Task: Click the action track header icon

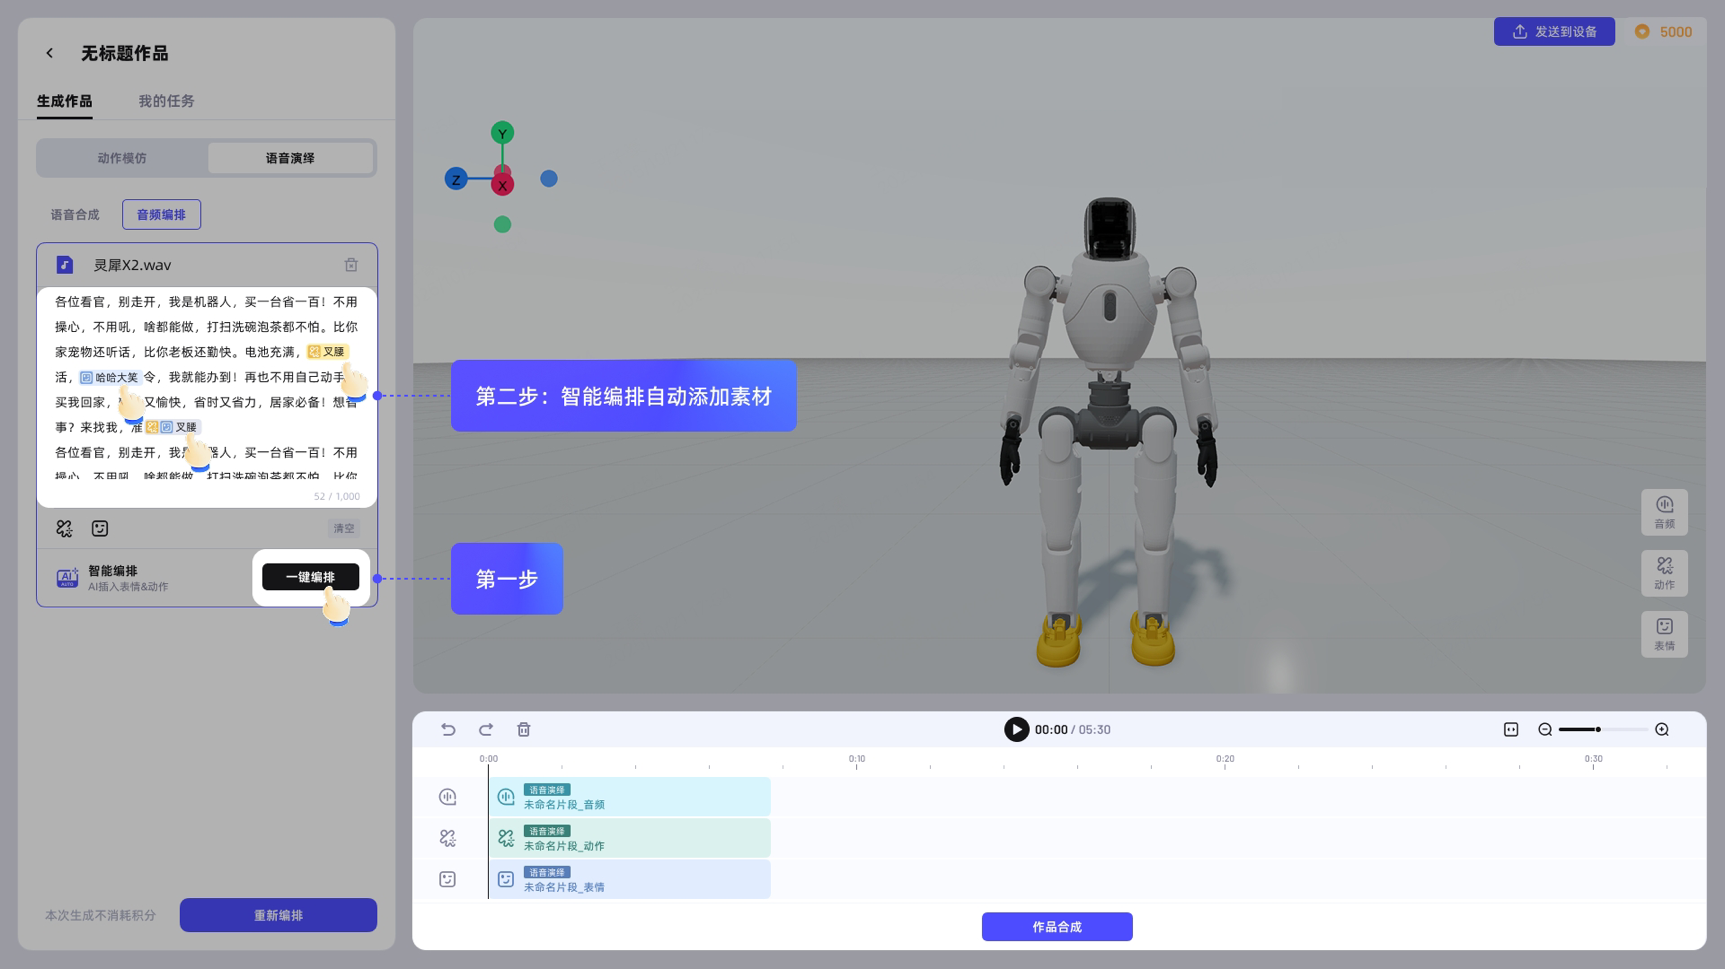Action: [448, 838]
